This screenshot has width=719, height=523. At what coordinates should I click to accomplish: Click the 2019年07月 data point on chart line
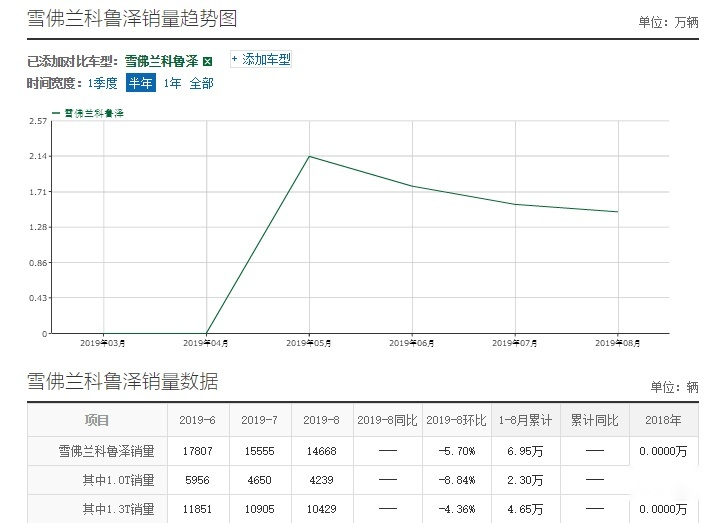(515, 204)
